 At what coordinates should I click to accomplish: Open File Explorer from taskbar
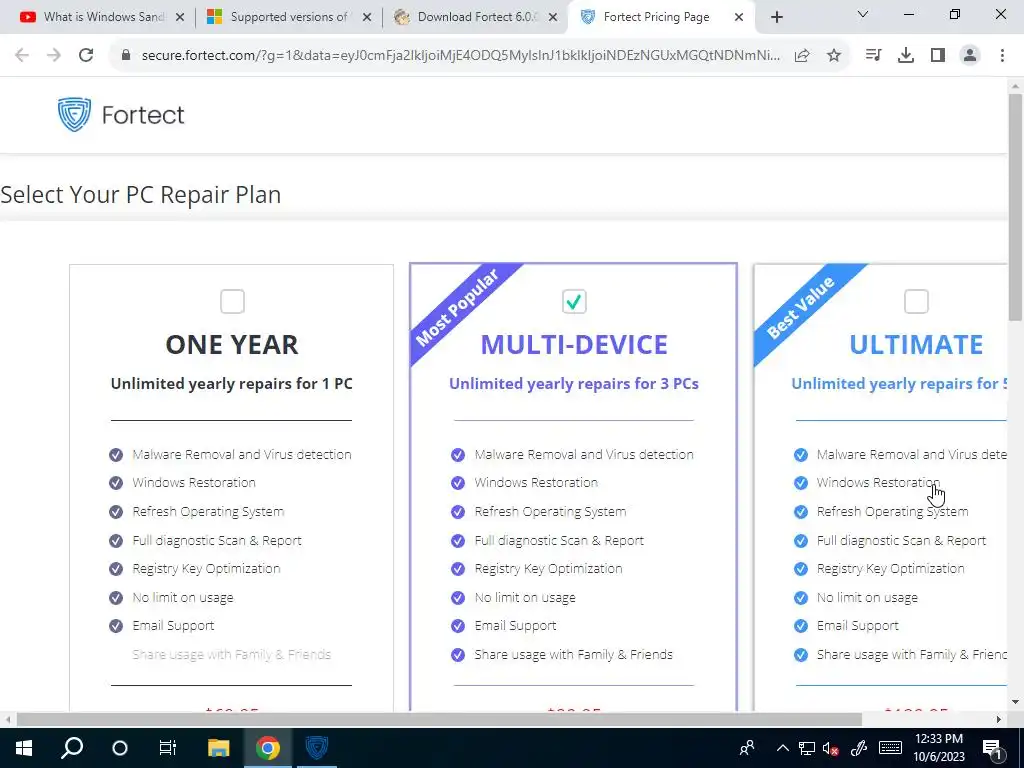coord(219,748)
